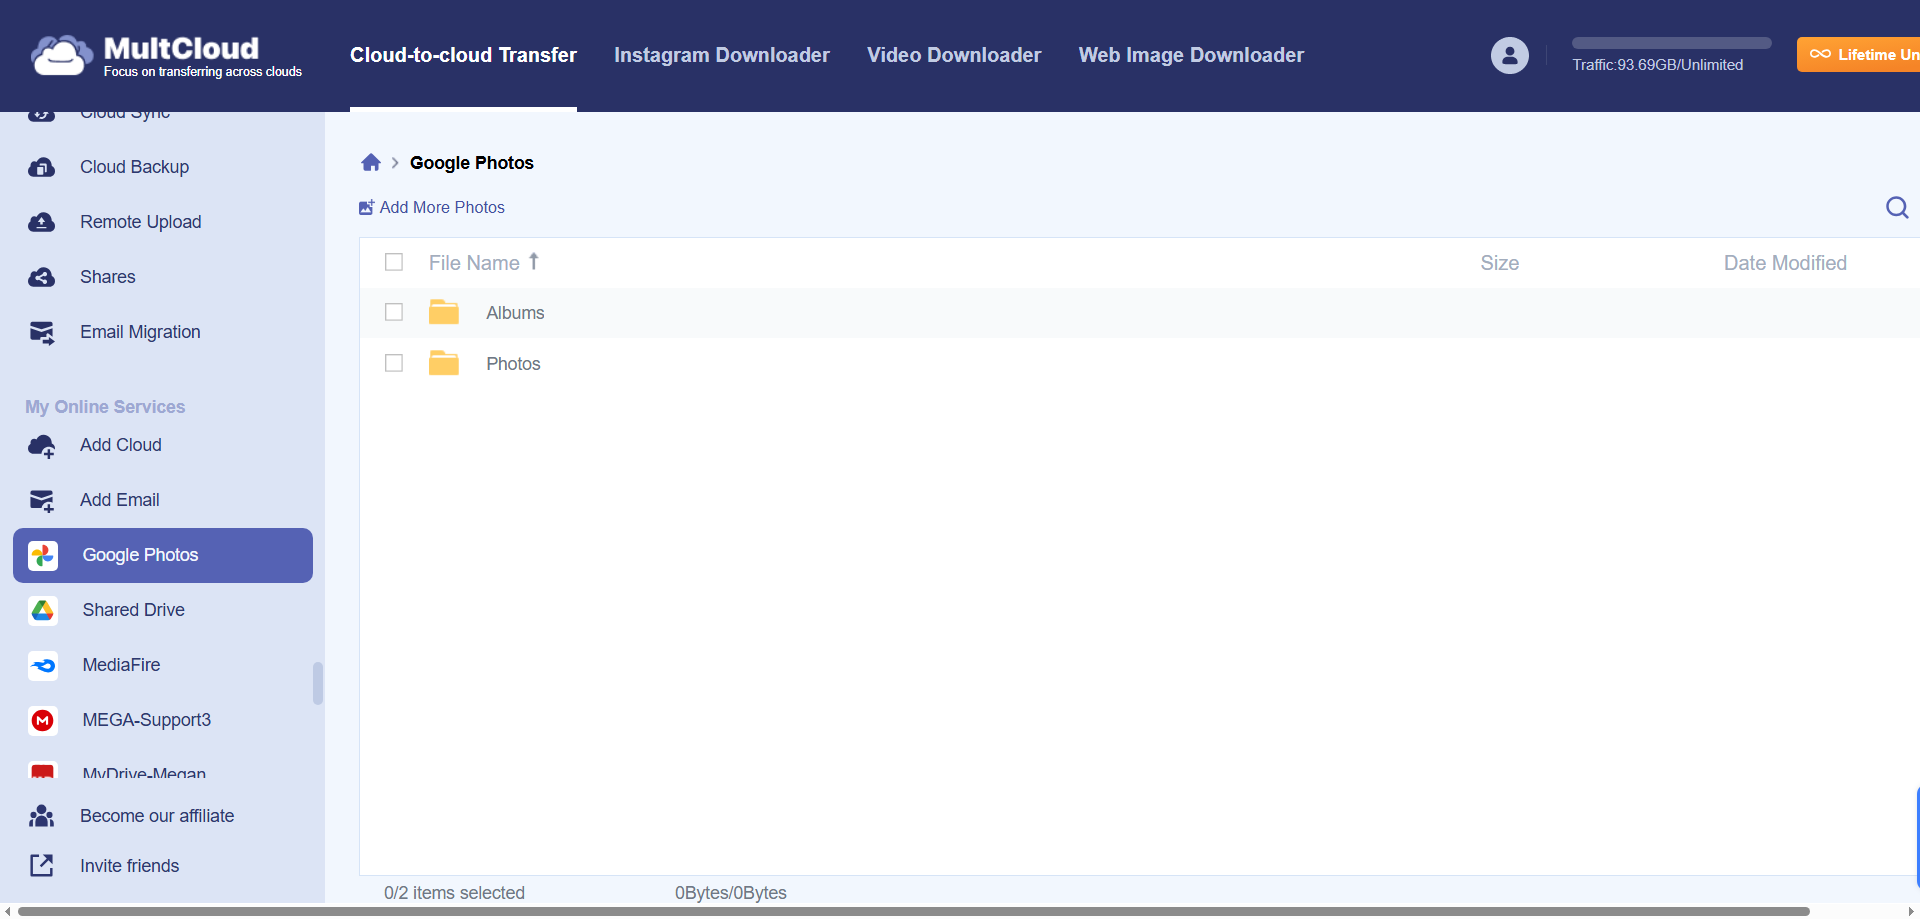Click Add Email in the sidebar

120,500
